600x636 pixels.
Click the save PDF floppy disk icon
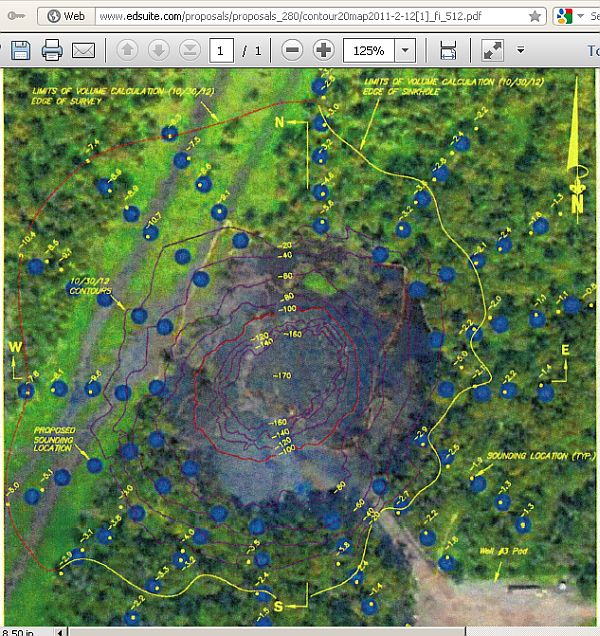point(20,50)
